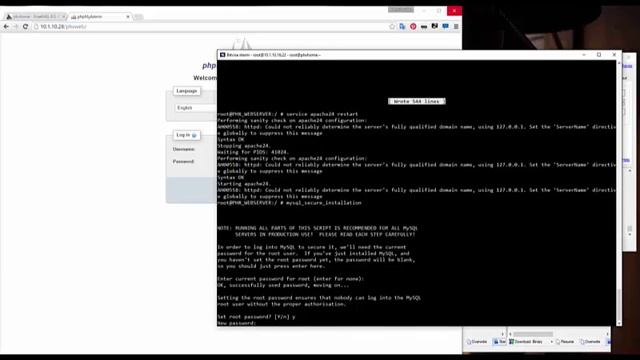This screenshot has width=640, height=360.
Task: Click the Username label on the login form
Action: pyautogui.click(x=184, y=149)
